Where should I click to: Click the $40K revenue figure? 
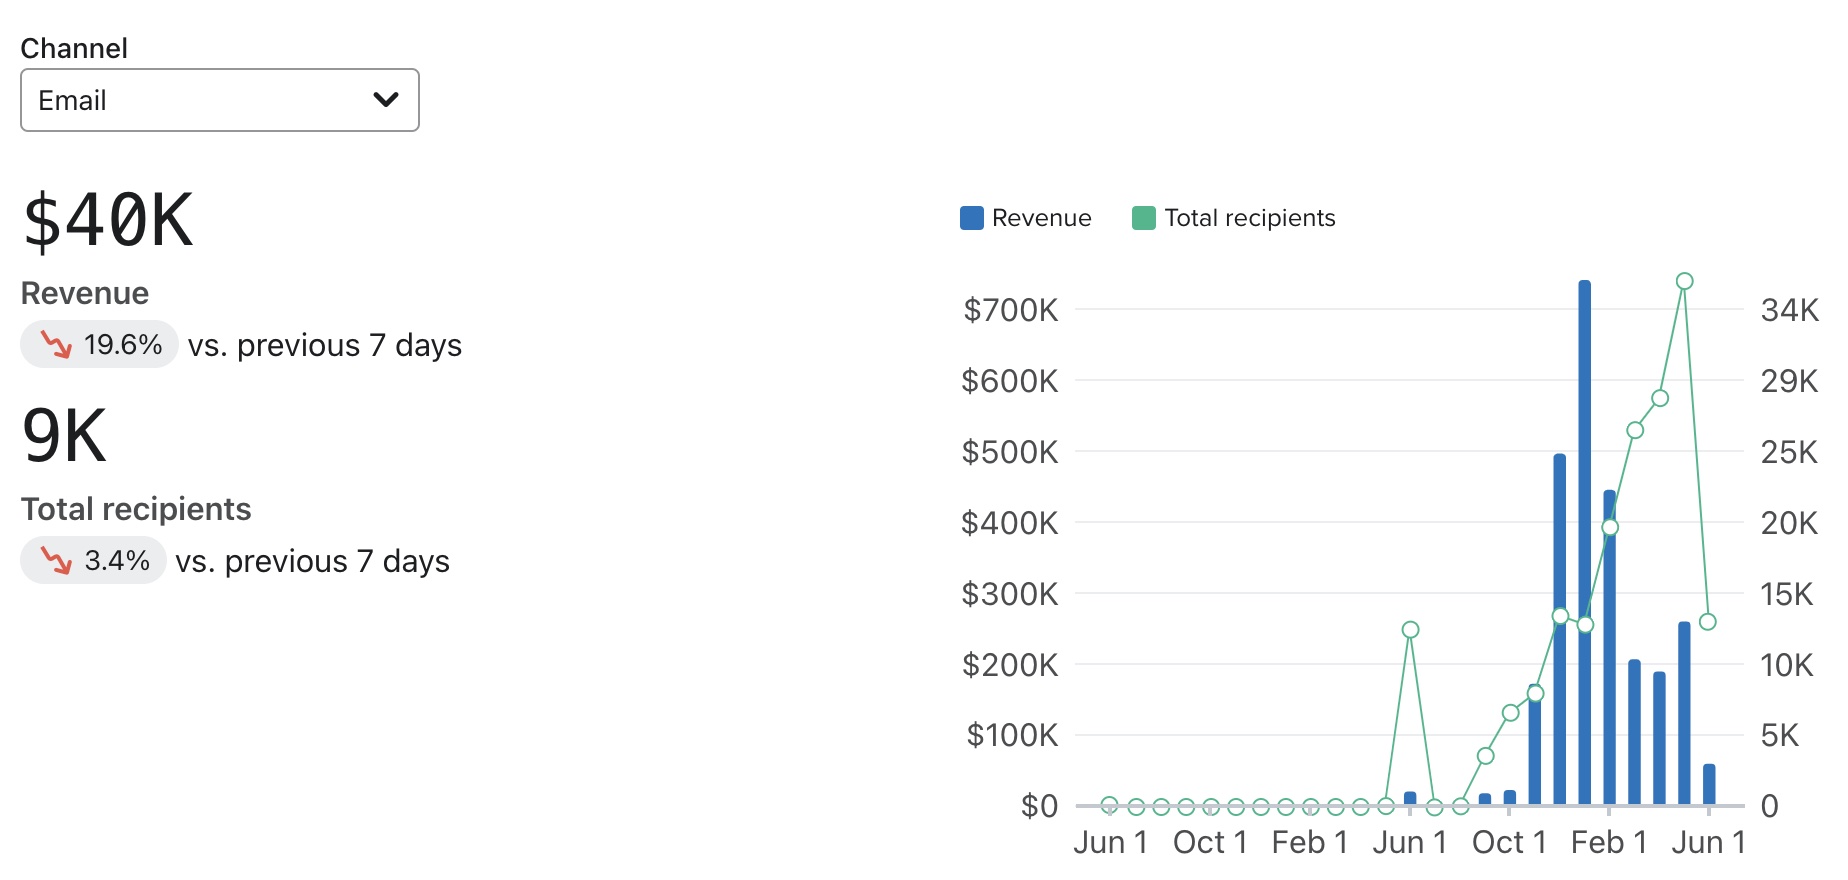click(x=108, y=221)
